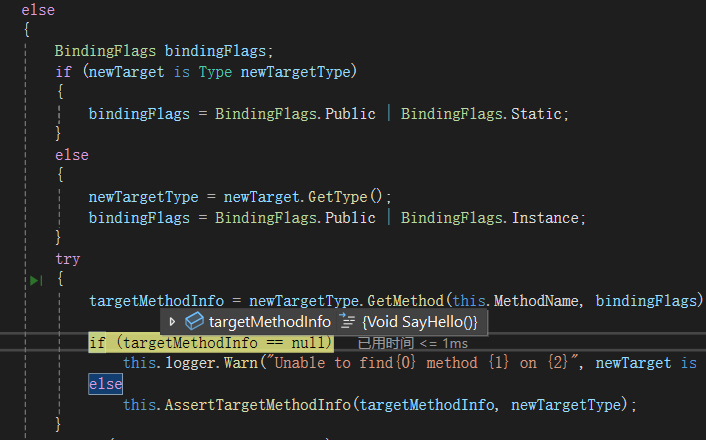Click the 'try' keyword

(x=68, y=259)
